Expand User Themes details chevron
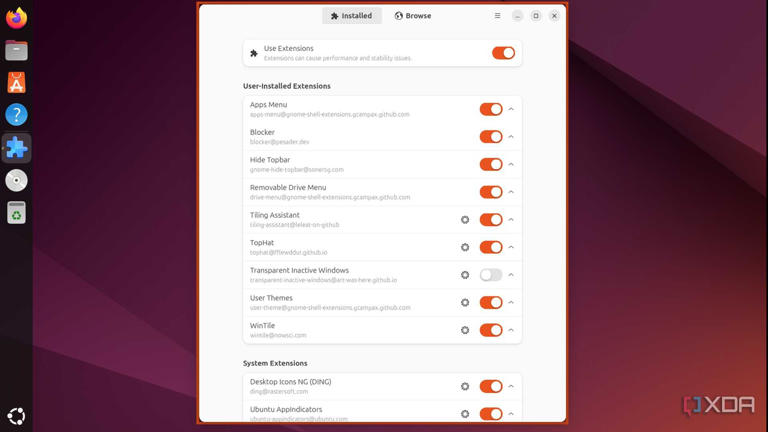This screenshot has width=768, height=432. [511, 303]
